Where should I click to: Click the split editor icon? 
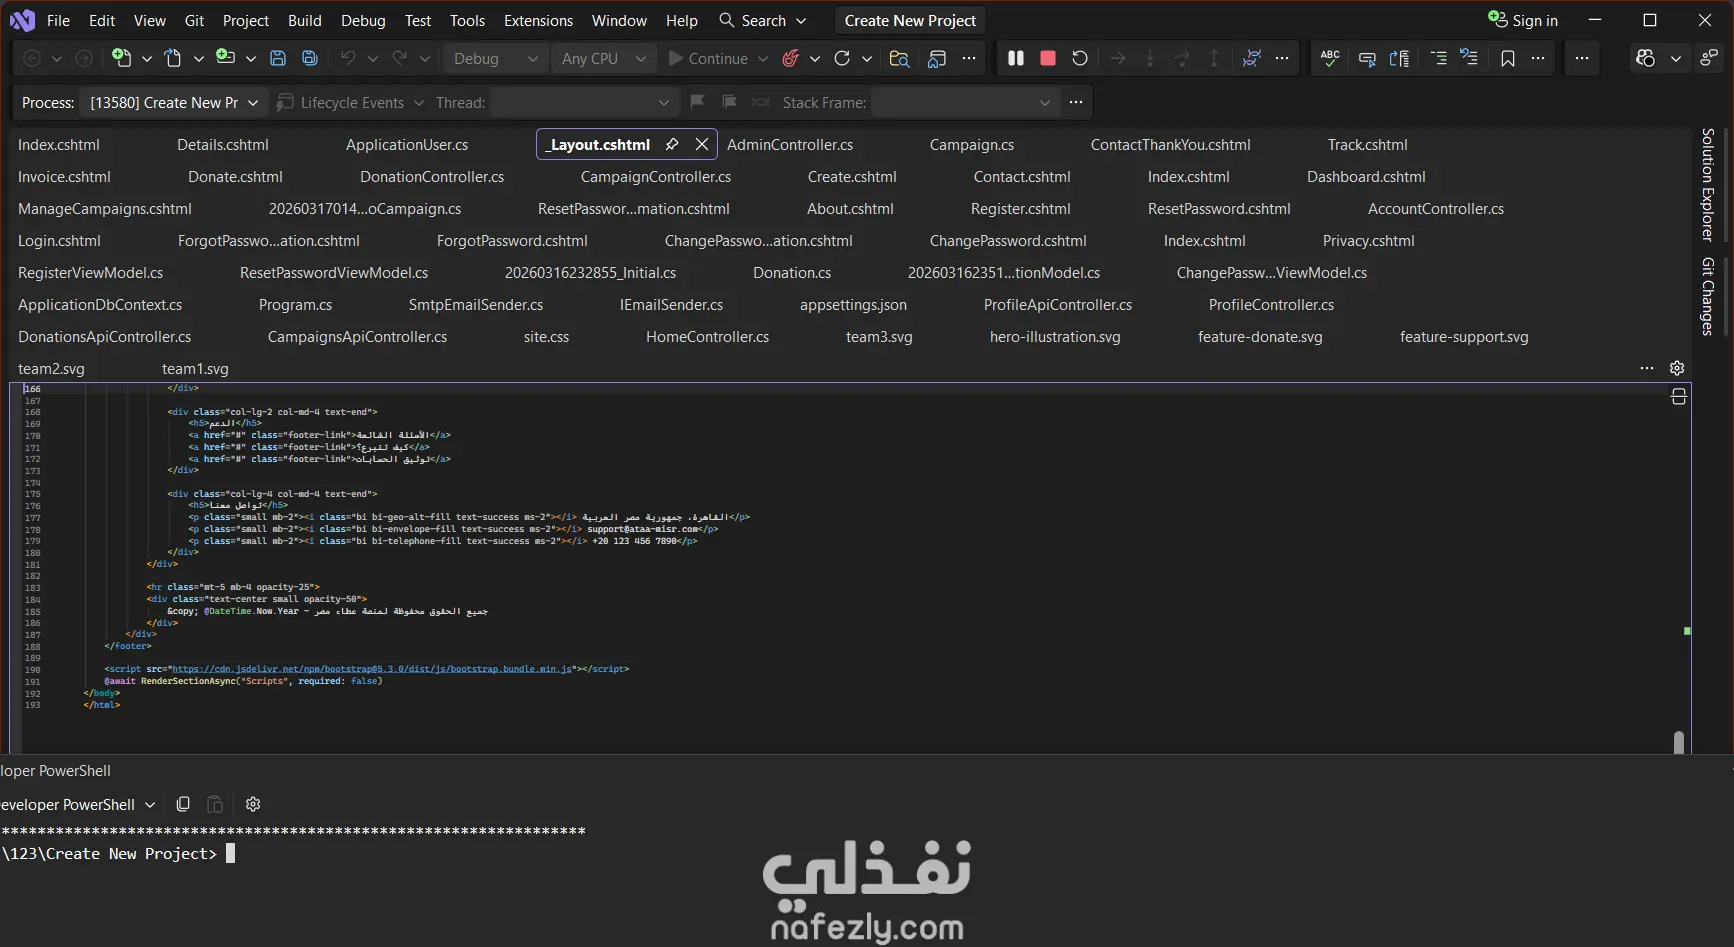coord(1679,397)
